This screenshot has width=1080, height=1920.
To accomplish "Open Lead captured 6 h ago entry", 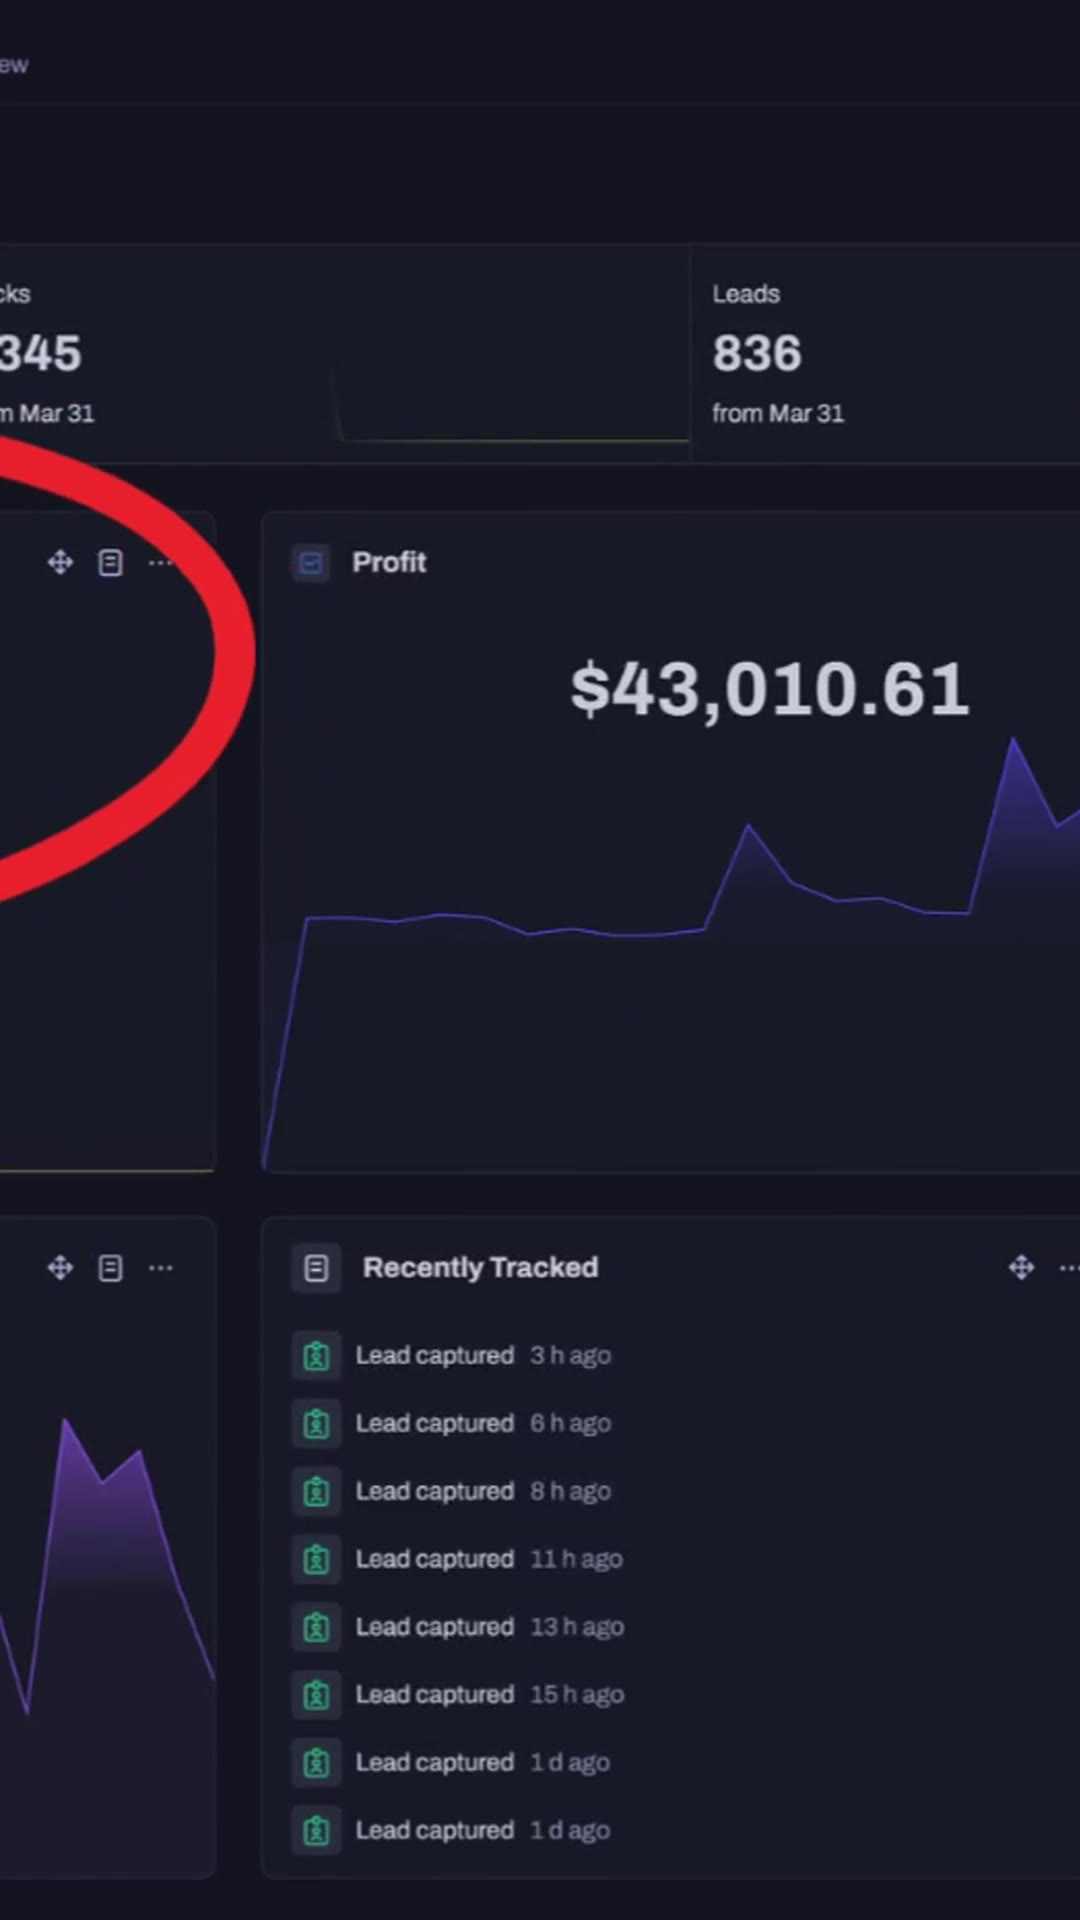I will pyautogui.click(x=483, y=1423).
